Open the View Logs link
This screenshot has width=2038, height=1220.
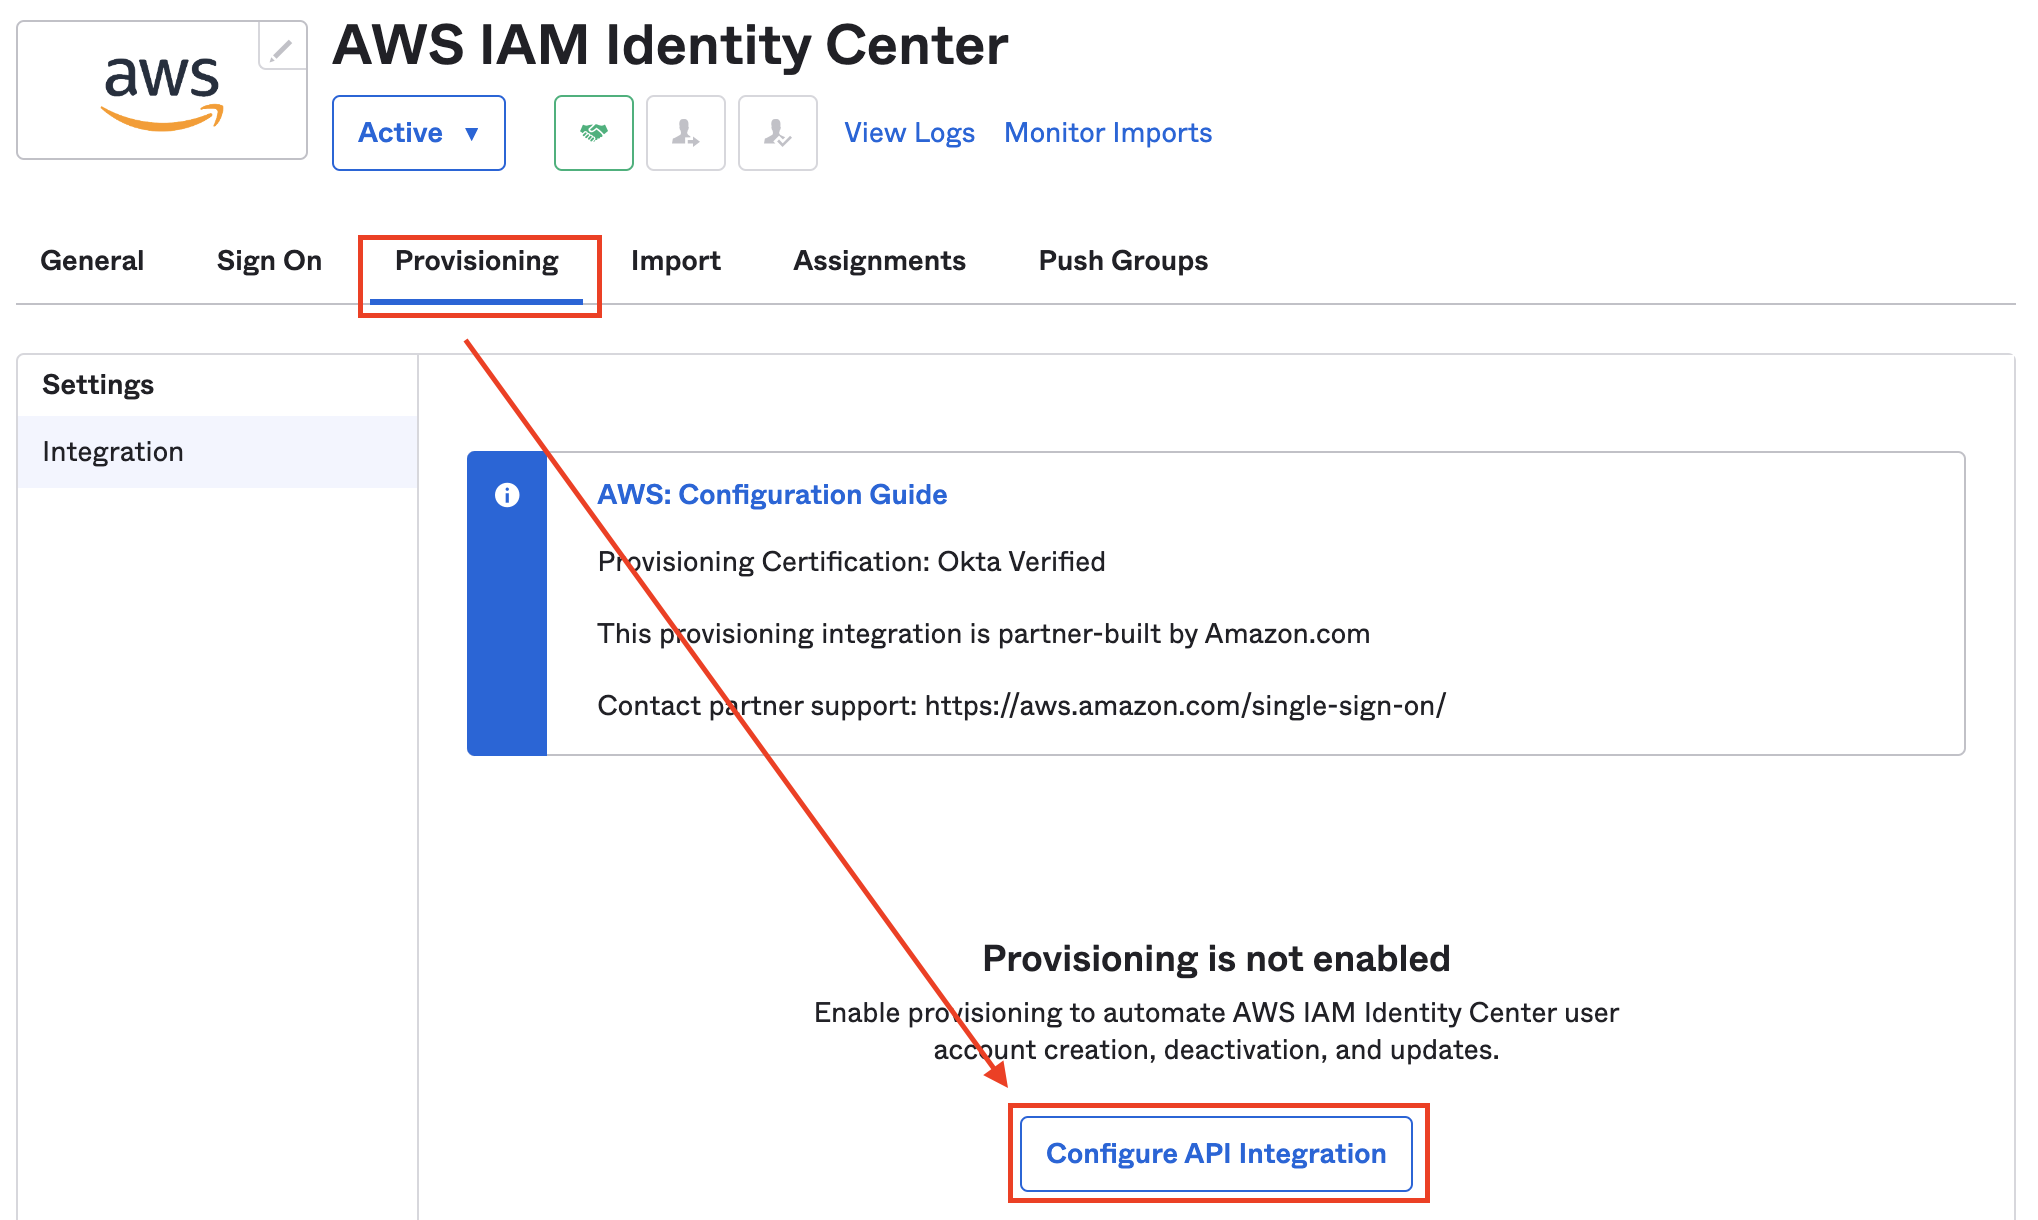click(909, 133)
